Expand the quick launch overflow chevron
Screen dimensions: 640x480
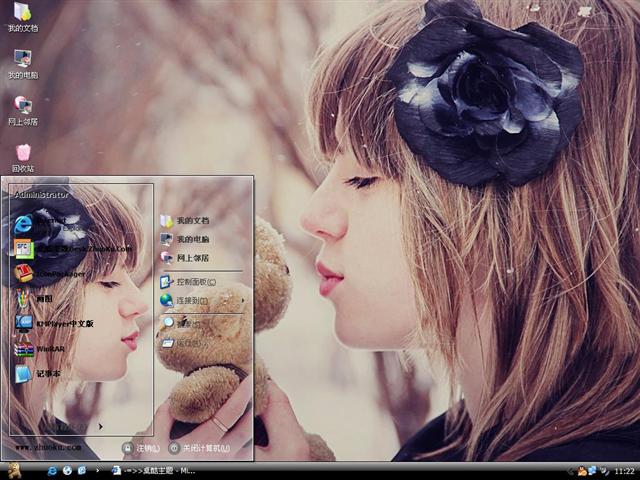pos(97,471)
